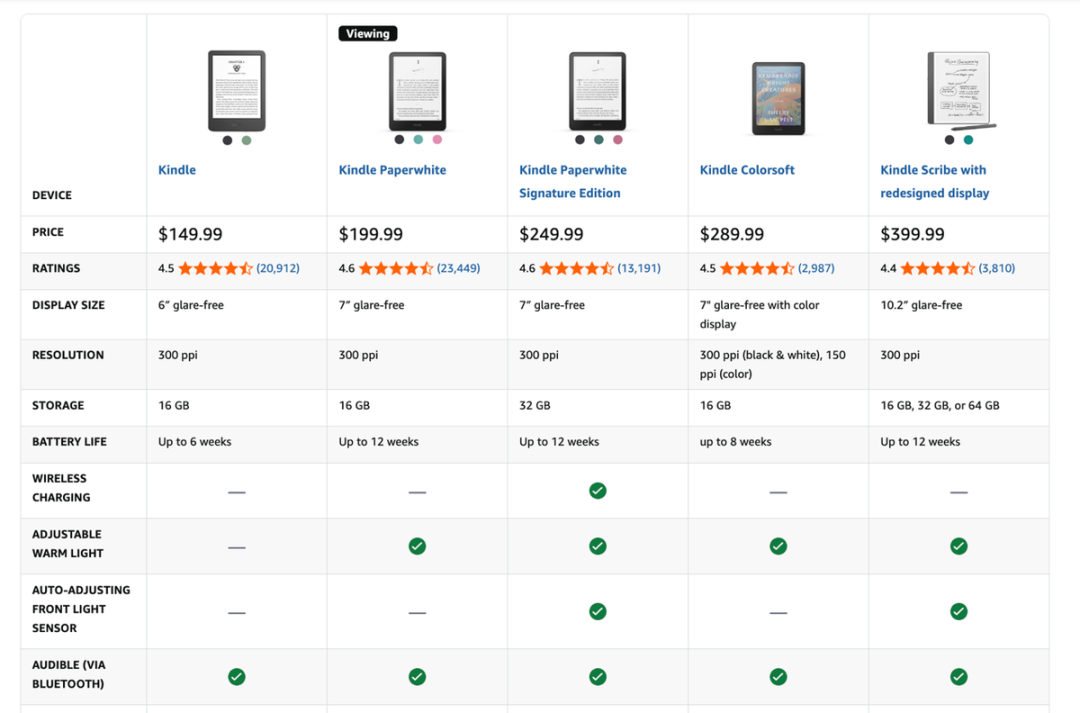The image size is (1080, 713).
Task: Open the Kindle Paperwhite link
Action: point(392,170)
